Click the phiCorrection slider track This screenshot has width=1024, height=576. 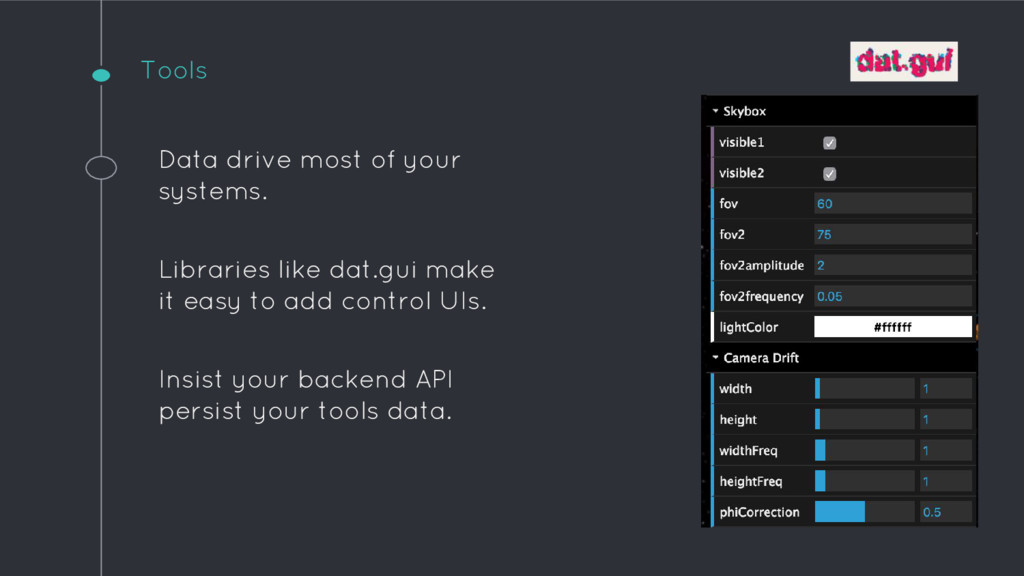864,512
